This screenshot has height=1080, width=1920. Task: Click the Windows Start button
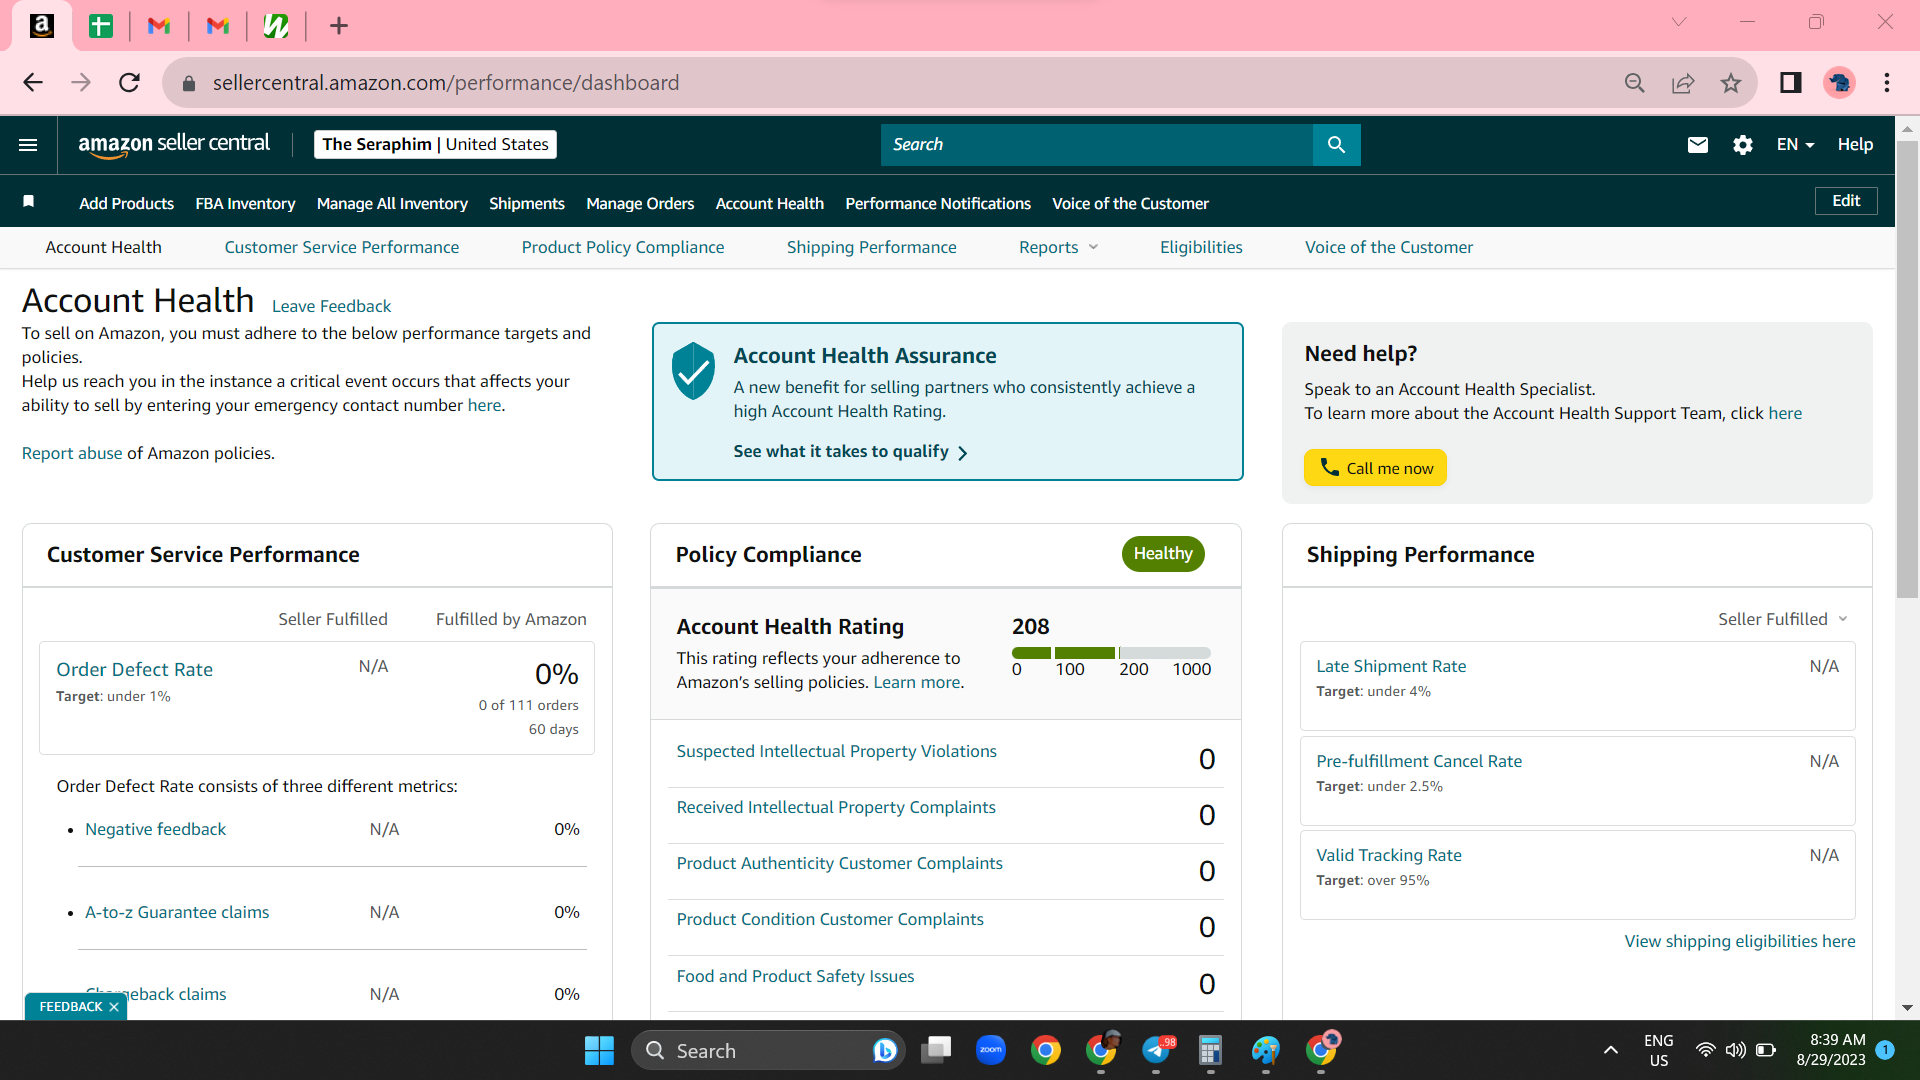599,1050
